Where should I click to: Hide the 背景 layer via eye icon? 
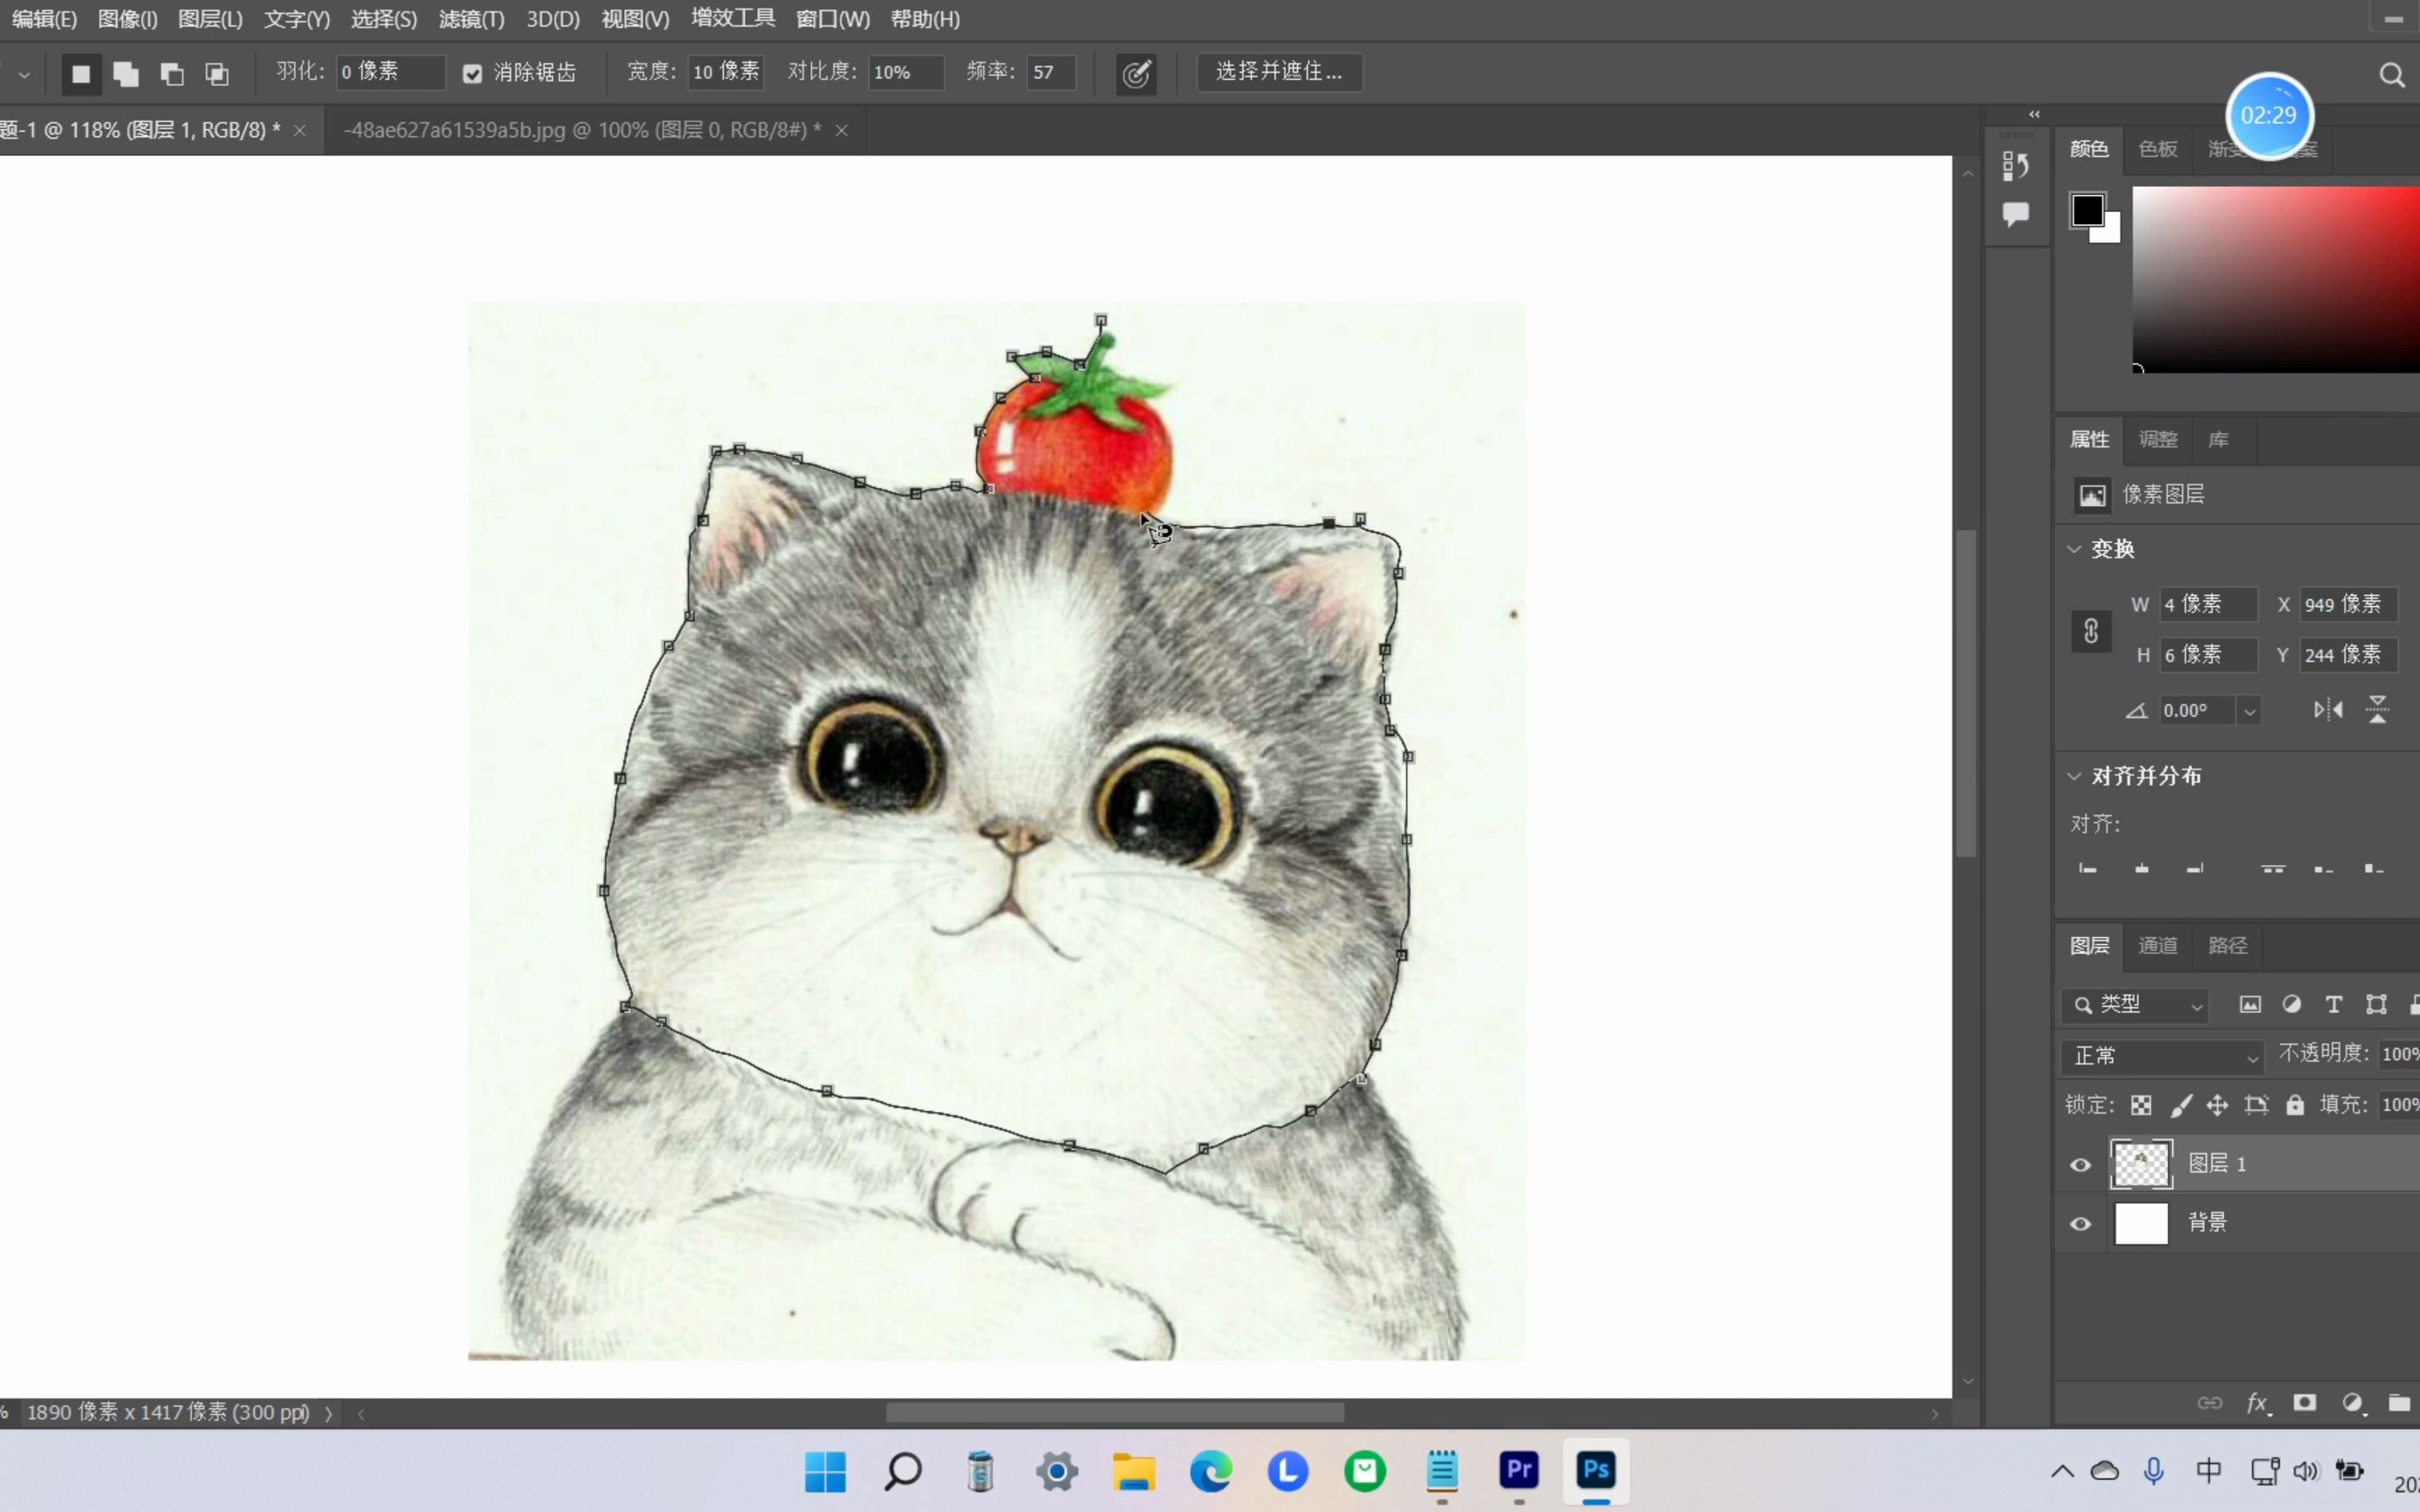[2080, 1224]
